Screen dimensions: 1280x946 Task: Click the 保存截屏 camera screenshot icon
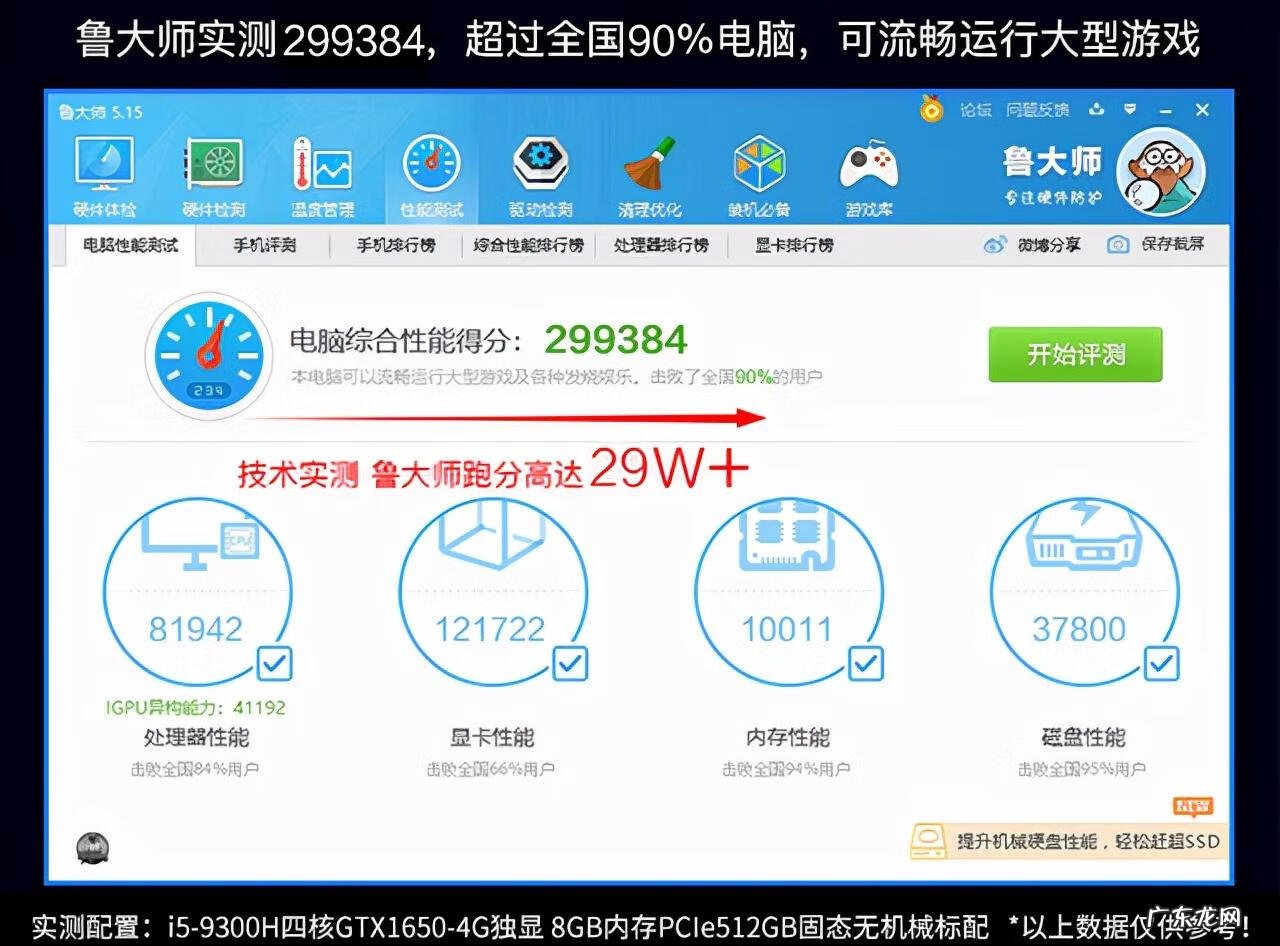point(1118,245)
